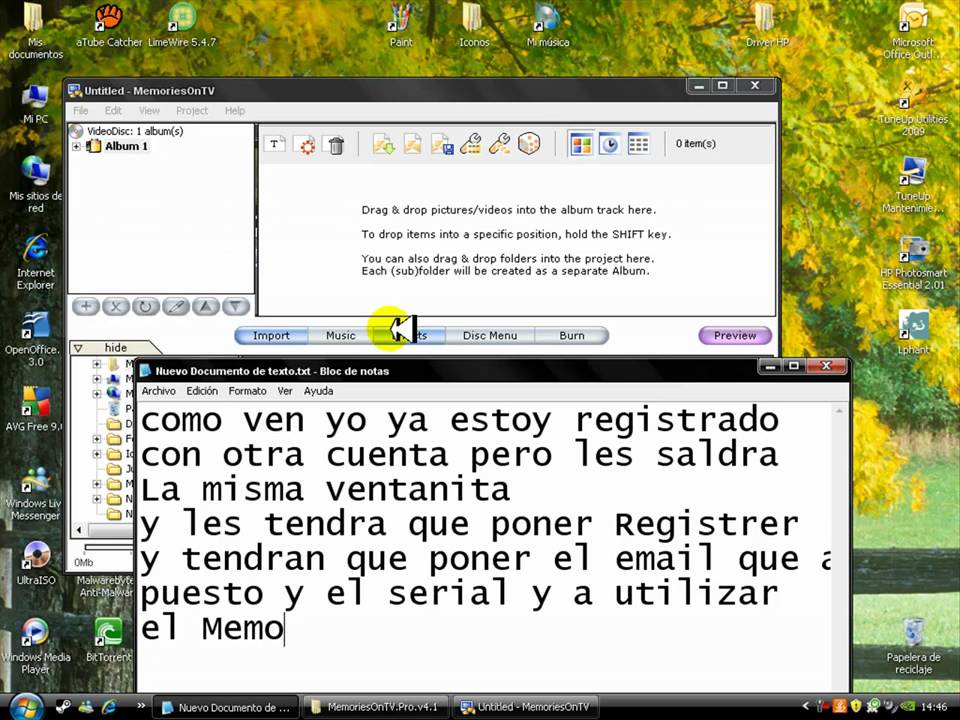The image size is (960, 720).
Task: Select LimeWire 5.4.7 desktop icon
Action: [182, 26]
